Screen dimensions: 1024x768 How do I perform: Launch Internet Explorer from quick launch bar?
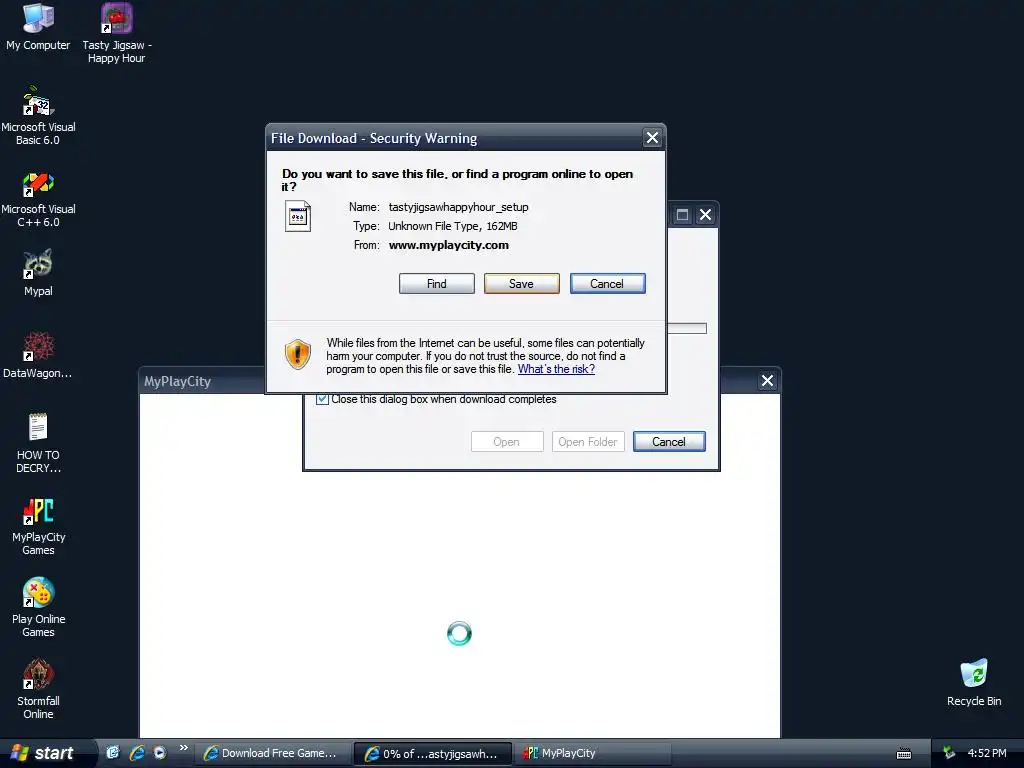pos(136,753)
